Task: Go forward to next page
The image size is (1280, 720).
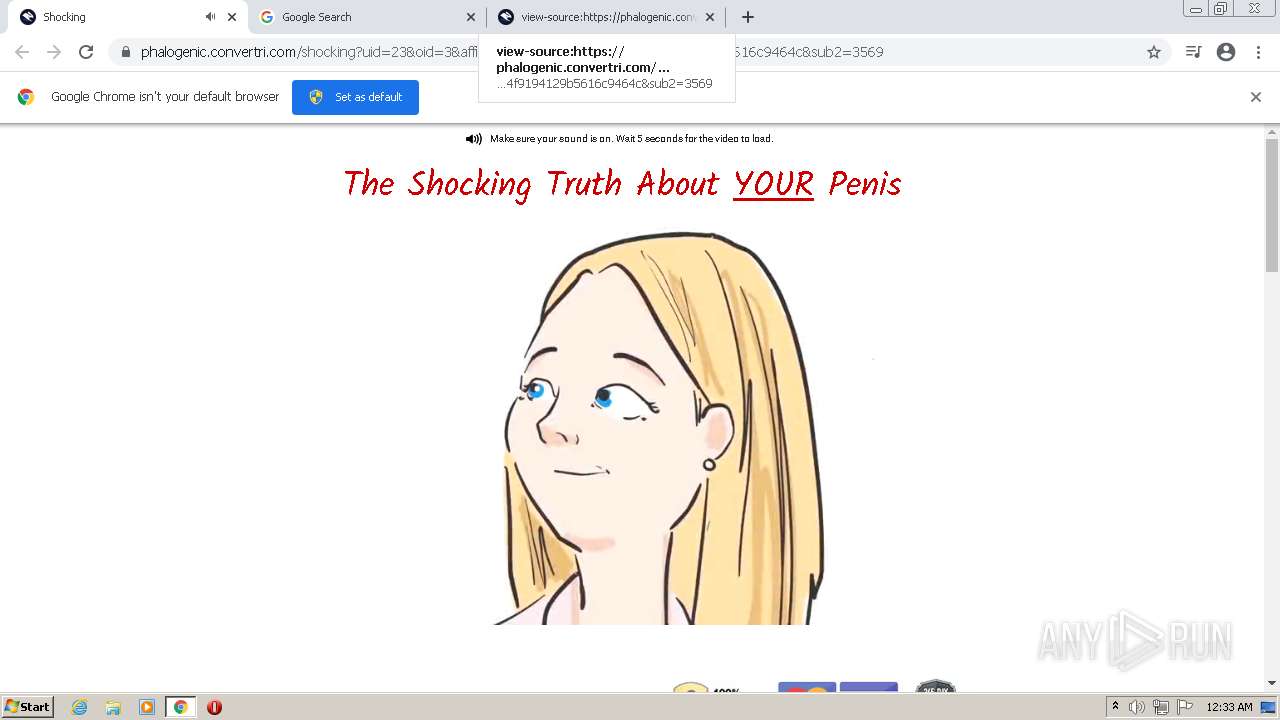Action: pyautogui.click(x=54, y=52)
